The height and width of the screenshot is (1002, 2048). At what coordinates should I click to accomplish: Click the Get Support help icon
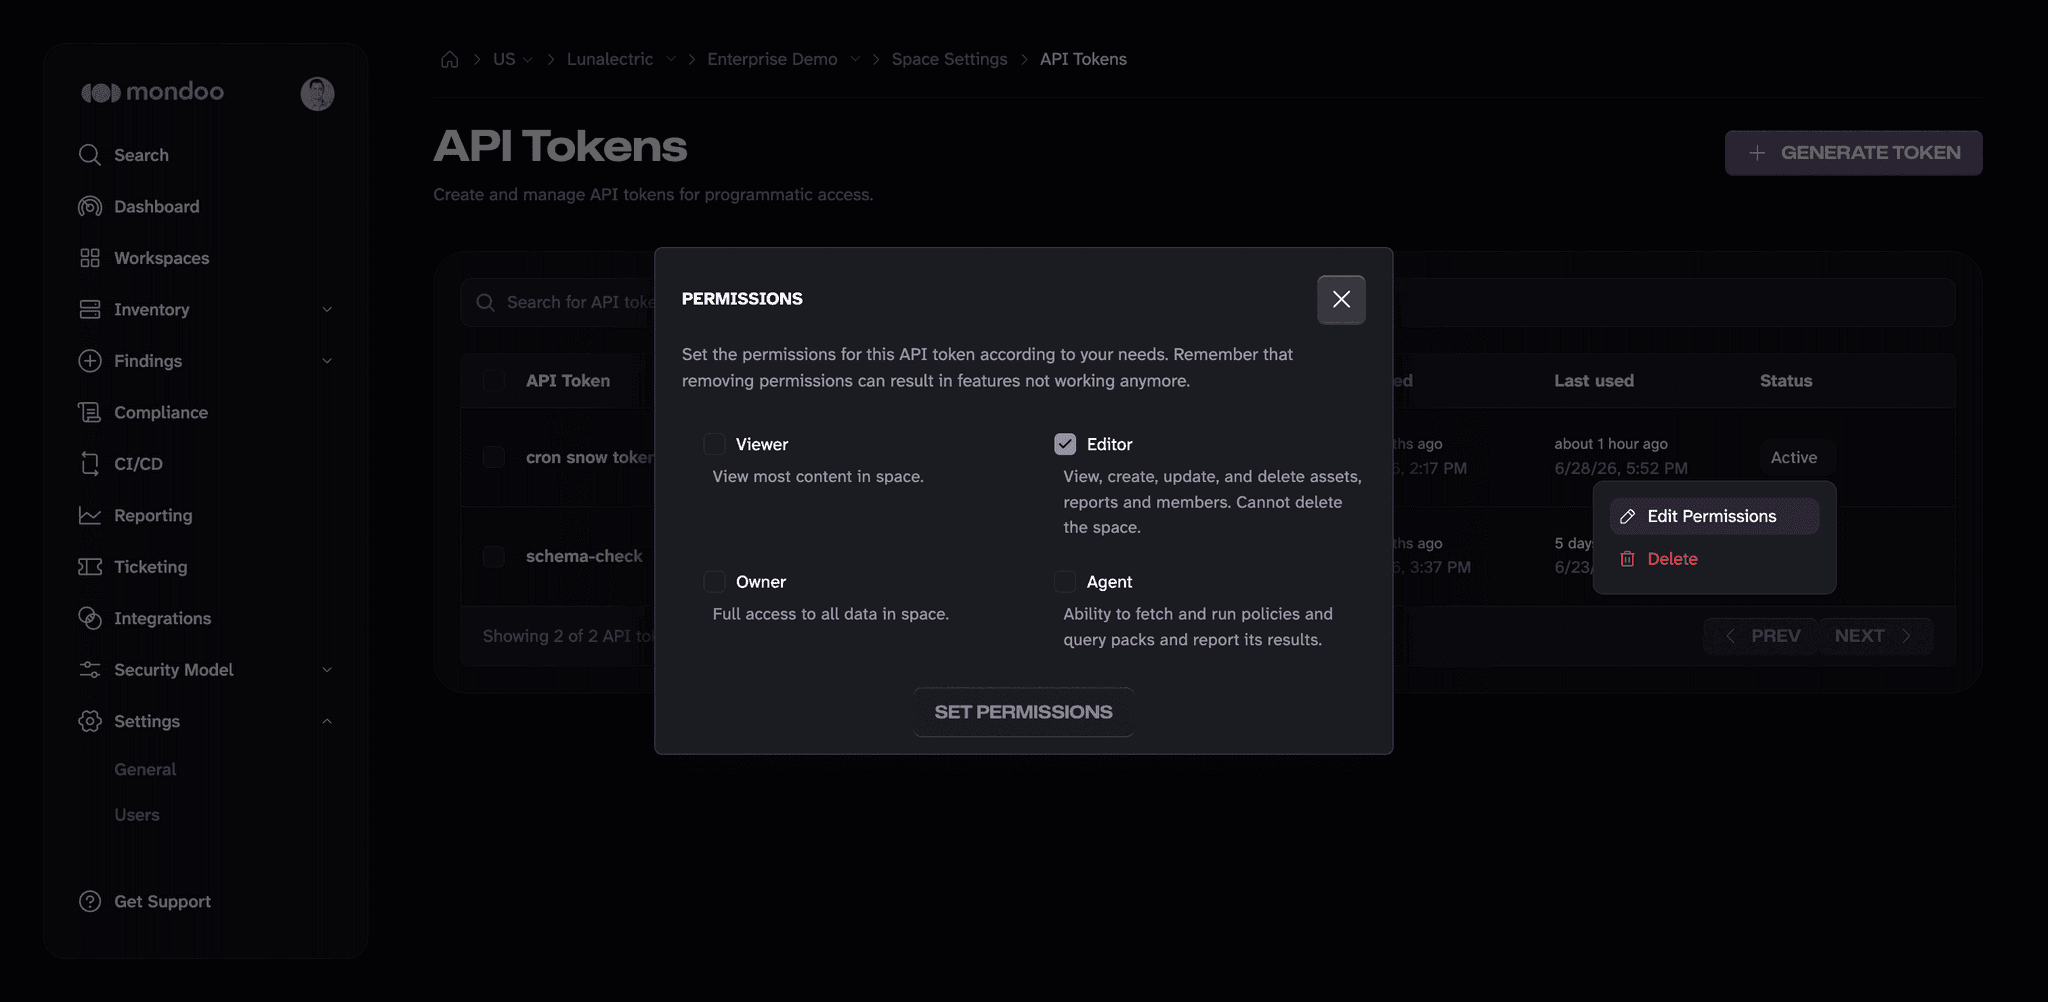[x=90, y=901]
